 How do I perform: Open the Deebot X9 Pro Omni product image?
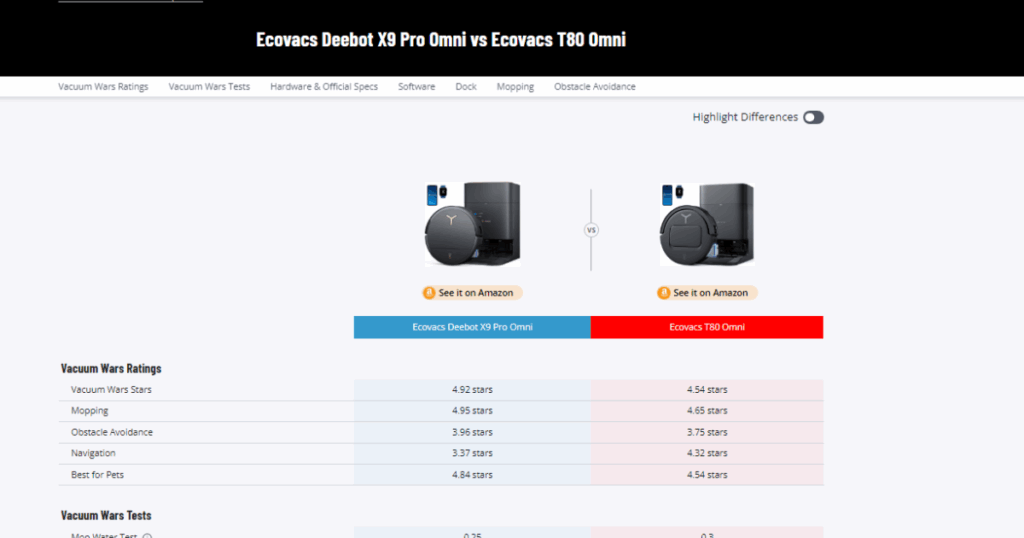coord(472,224)
